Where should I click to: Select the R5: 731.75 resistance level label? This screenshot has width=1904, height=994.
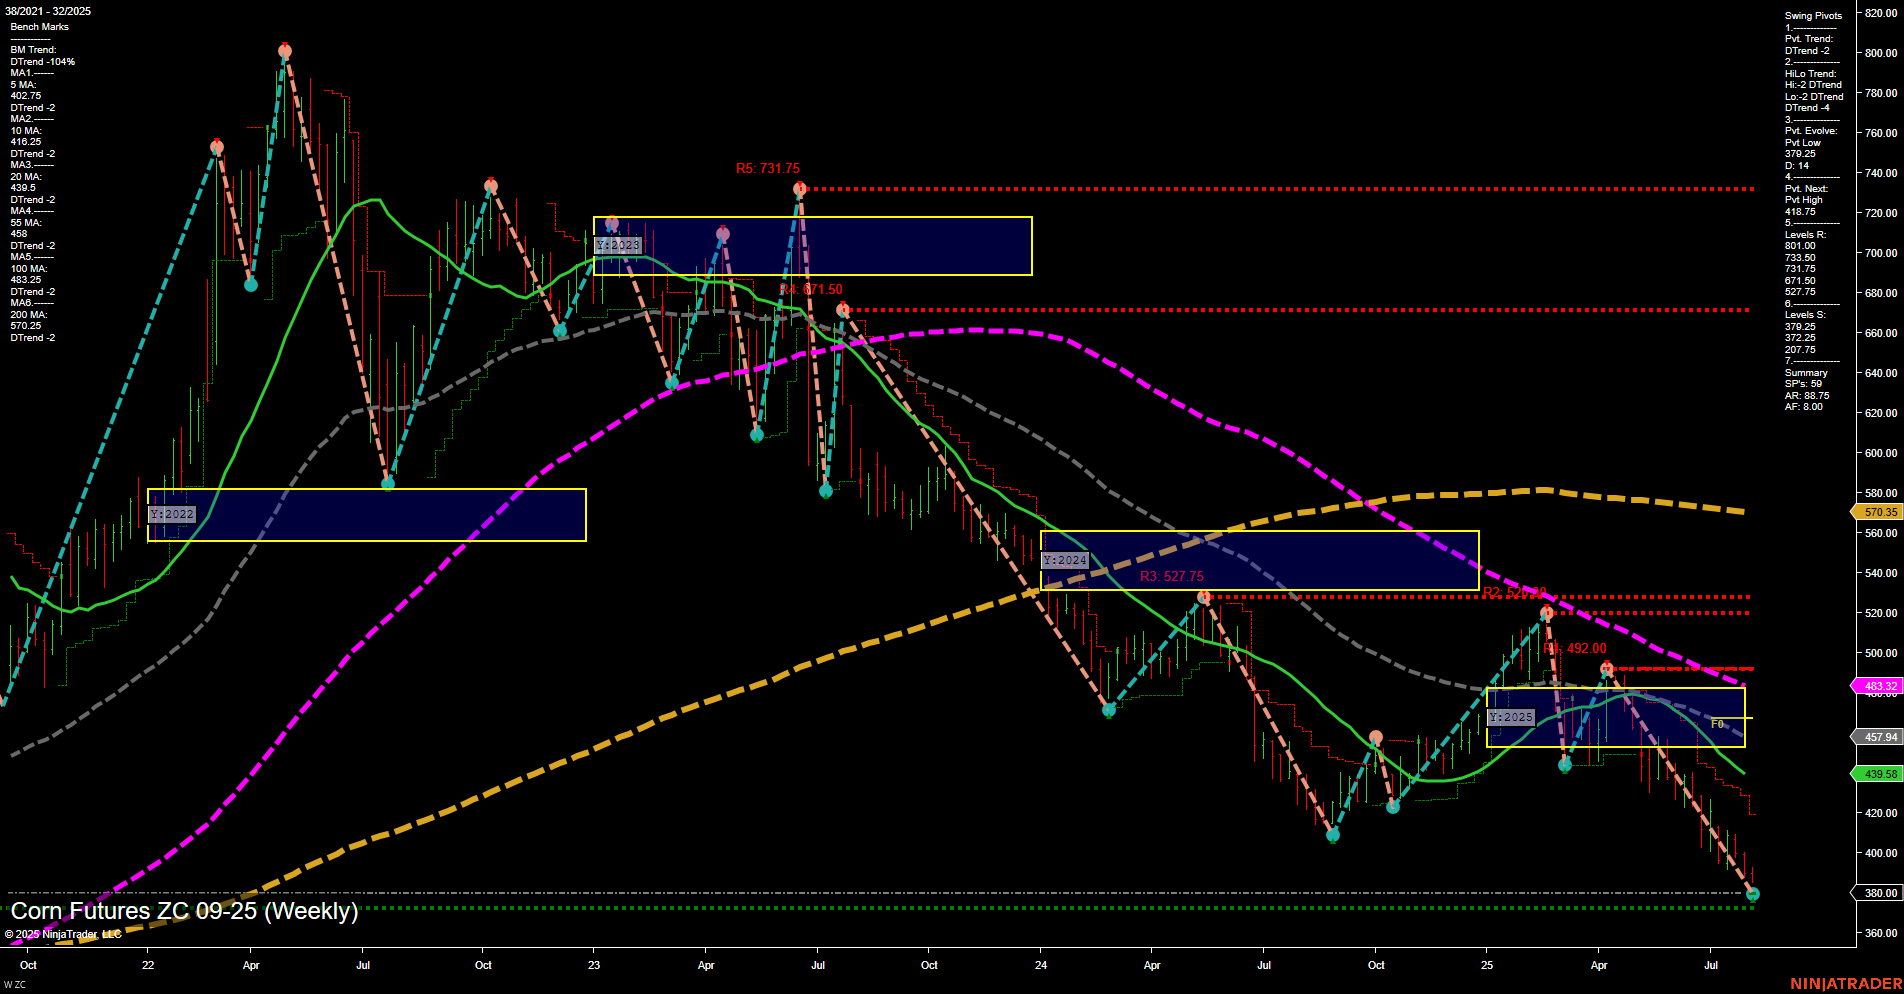(766, 168)
